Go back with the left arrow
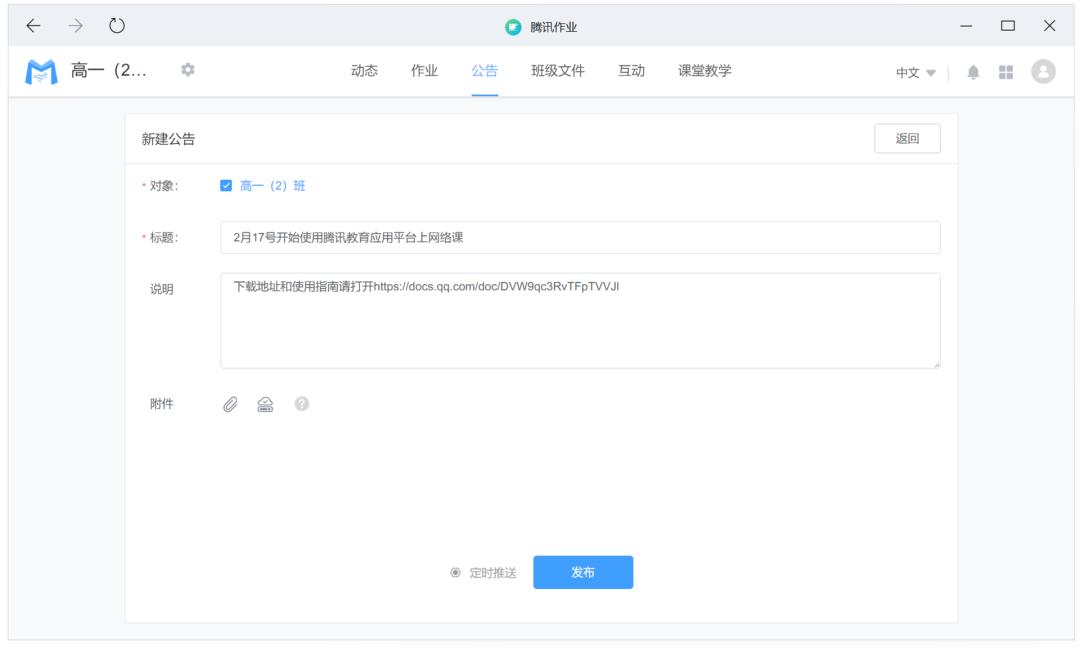1080x648 pixels. pos(33,26)
